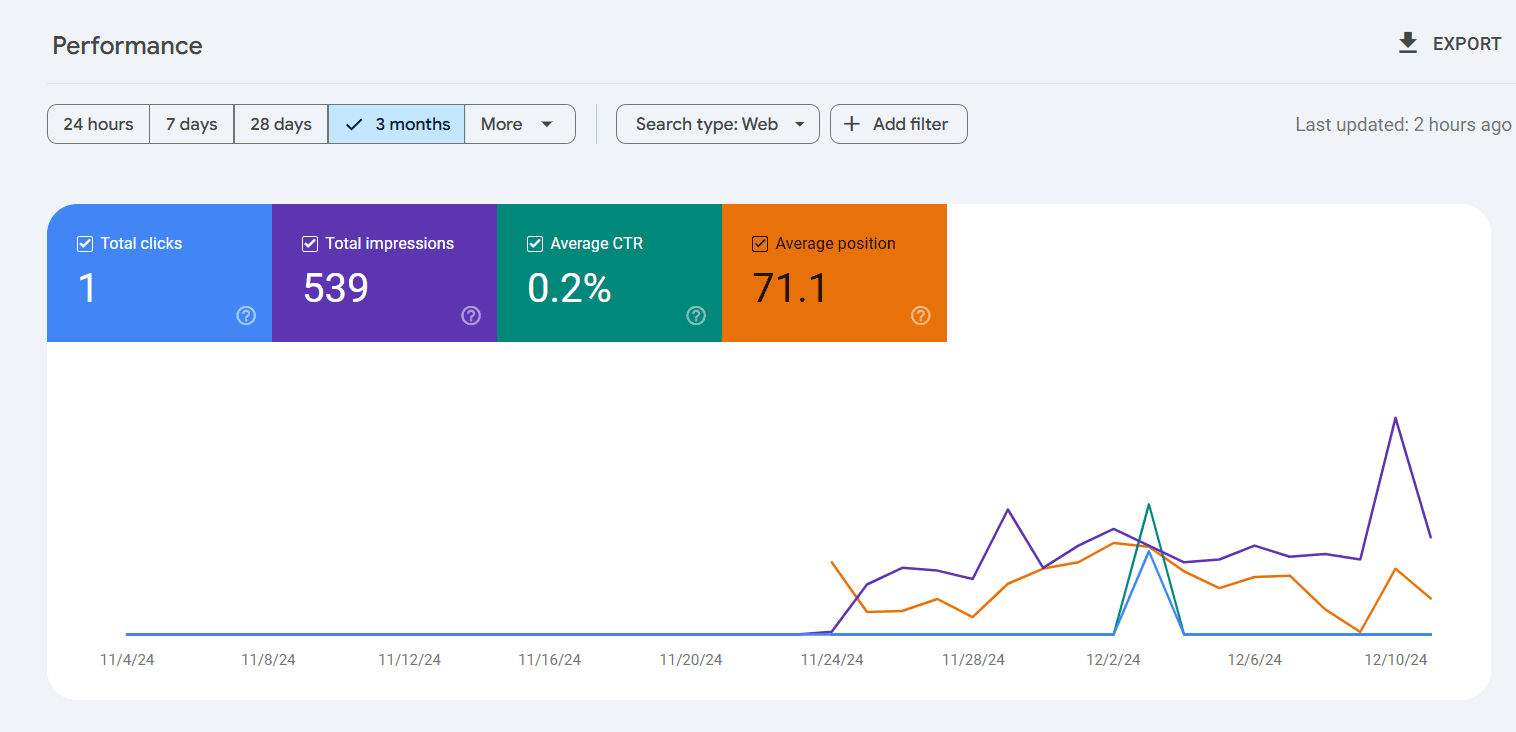Image resolution: width=1516 pixels, height=732 pixels.
Task: Switch to the 7 days range
Action: [x=191, y=124]
